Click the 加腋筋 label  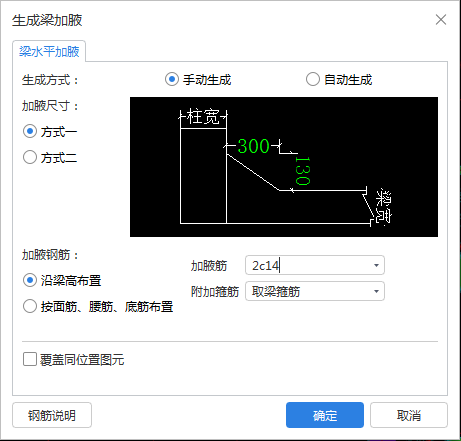pos(209,266)
